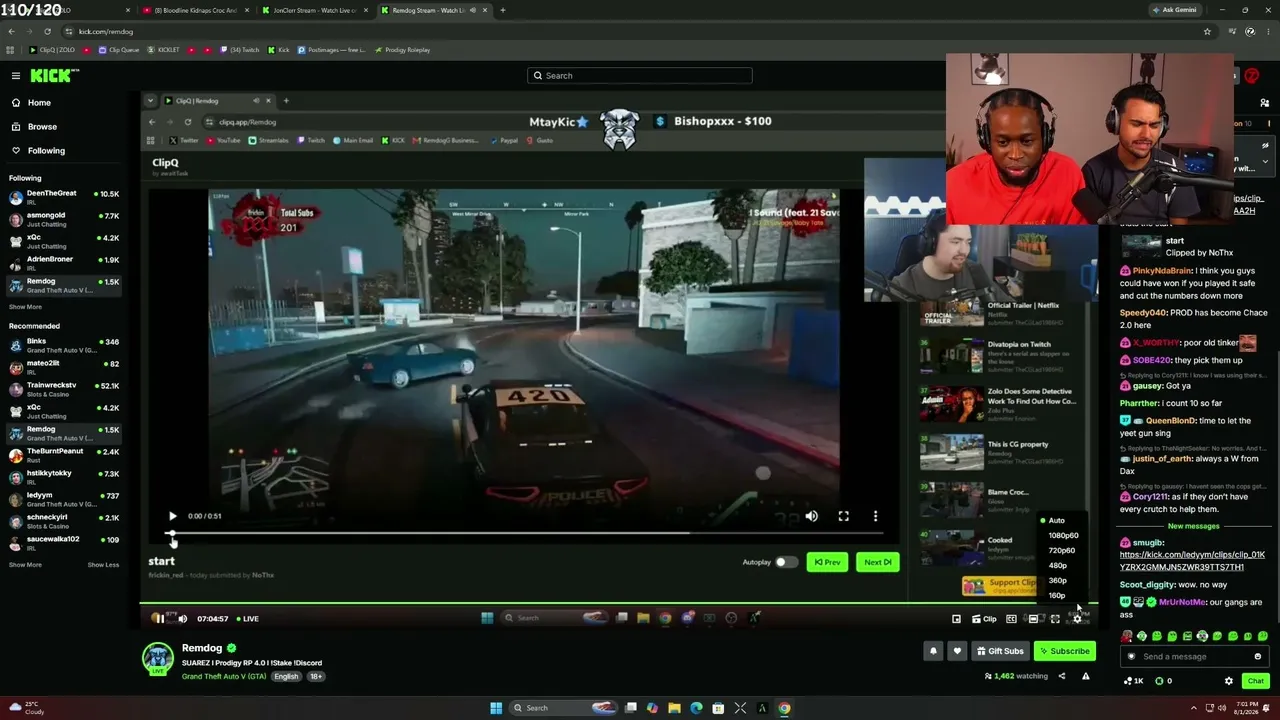Image resolution: width=1280 pixels, height=720 pixels.
Task: Create a Clip of the stream
Action: (985, 619)
